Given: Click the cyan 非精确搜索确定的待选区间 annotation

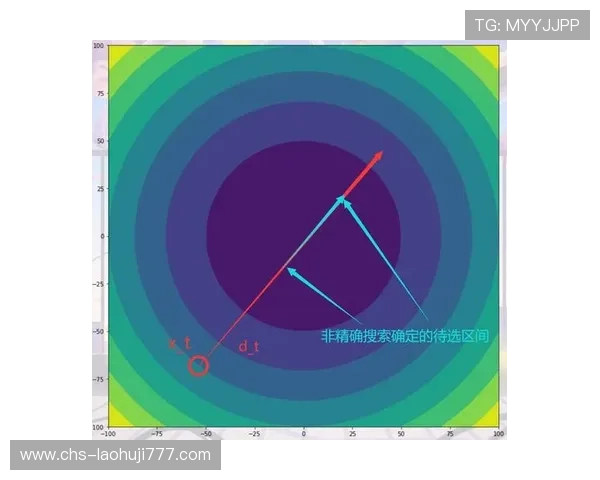Looking at the screenshot, I should coord(405,337).
